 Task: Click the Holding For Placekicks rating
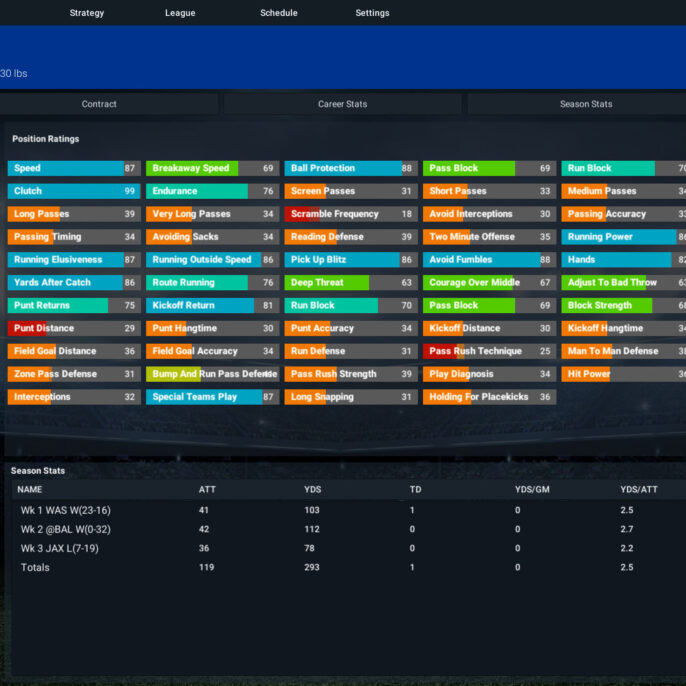pos(490,397)
